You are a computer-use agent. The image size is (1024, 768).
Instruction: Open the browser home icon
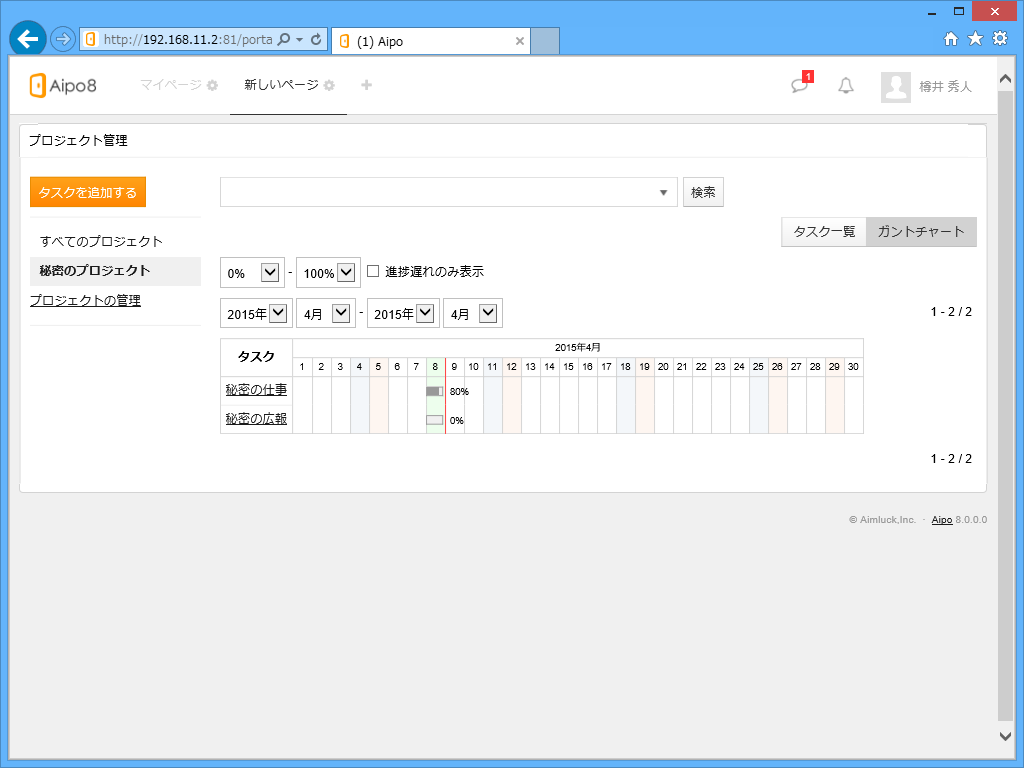pyautogui.click(x=951, y=39)
